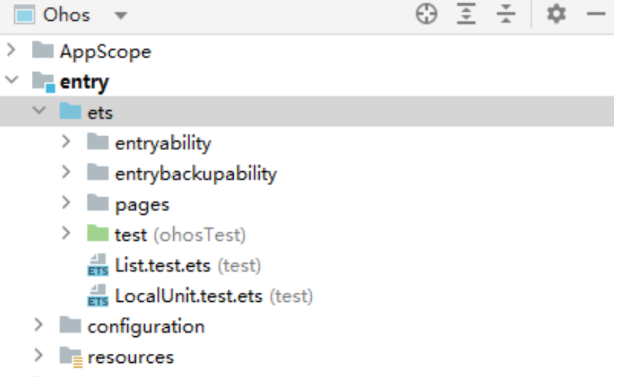Open the Ohos view dropdown arrow

120,16
